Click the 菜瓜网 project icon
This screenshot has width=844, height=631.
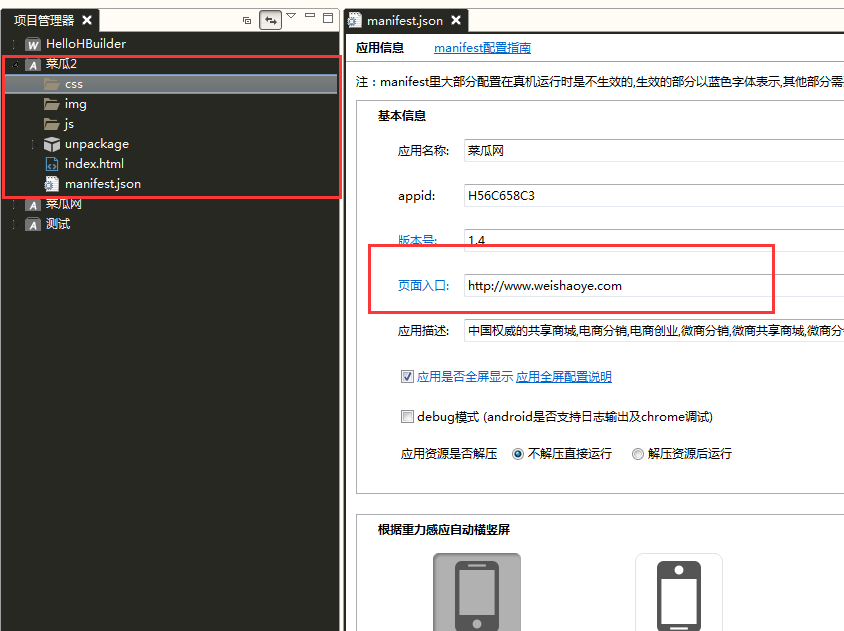[x=33, y=205]
